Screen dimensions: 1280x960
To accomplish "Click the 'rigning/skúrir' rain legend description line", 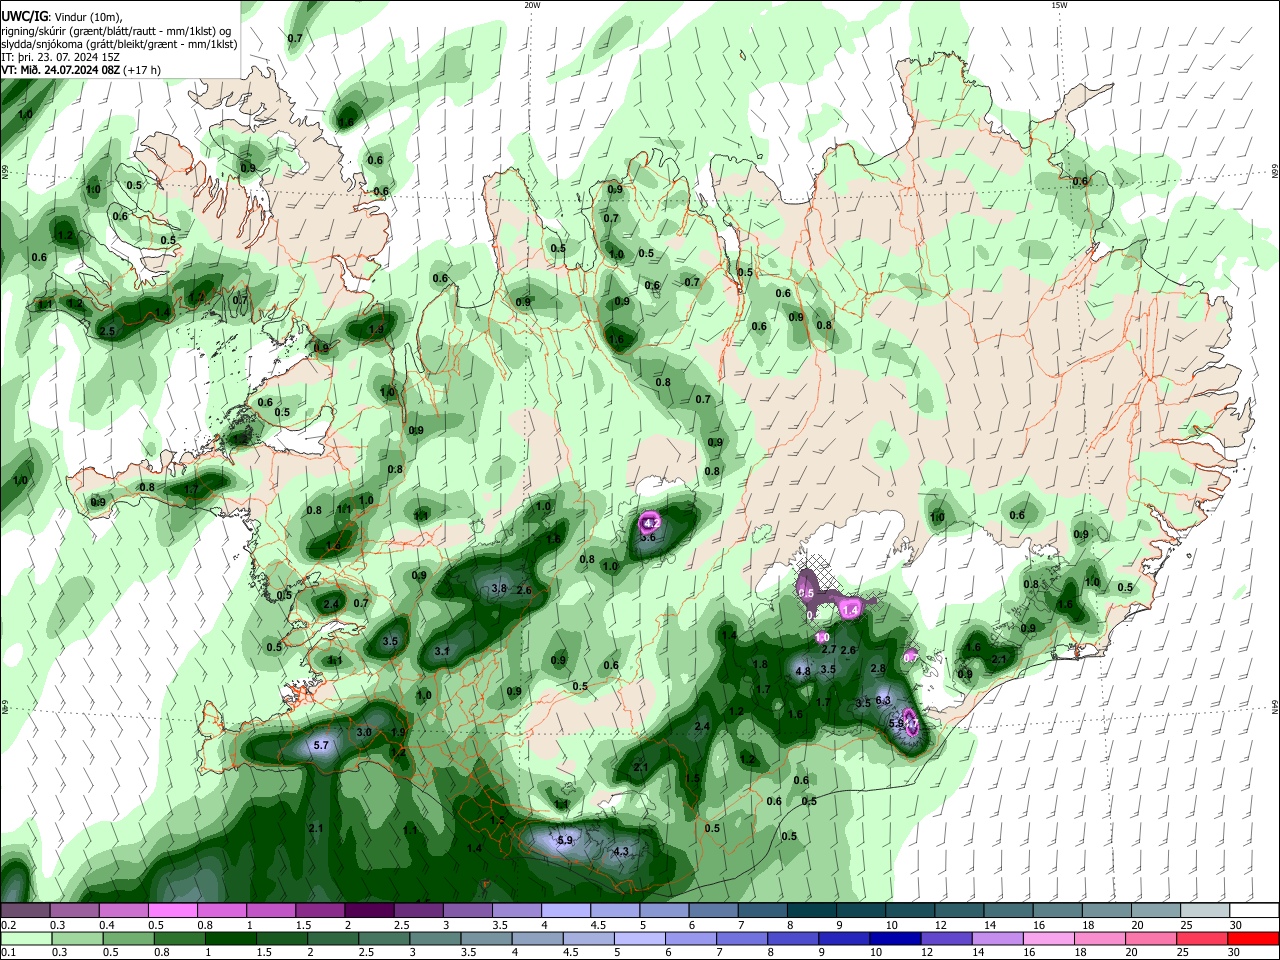I will [x=117, y=31].
